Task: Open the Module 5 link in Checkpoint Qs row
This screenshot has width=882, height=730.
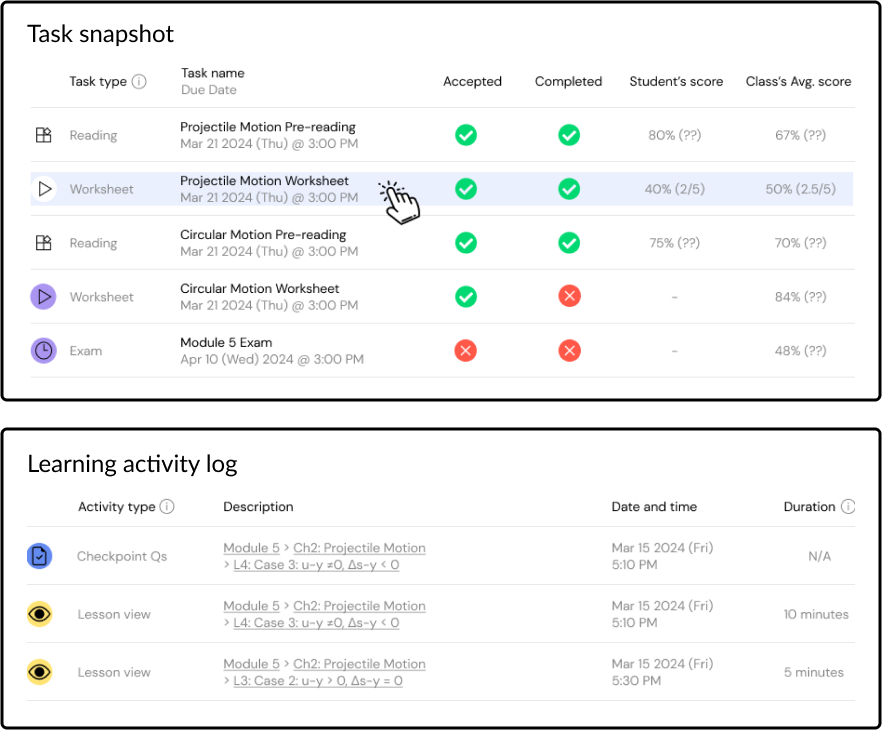Action: coord(251,548)
